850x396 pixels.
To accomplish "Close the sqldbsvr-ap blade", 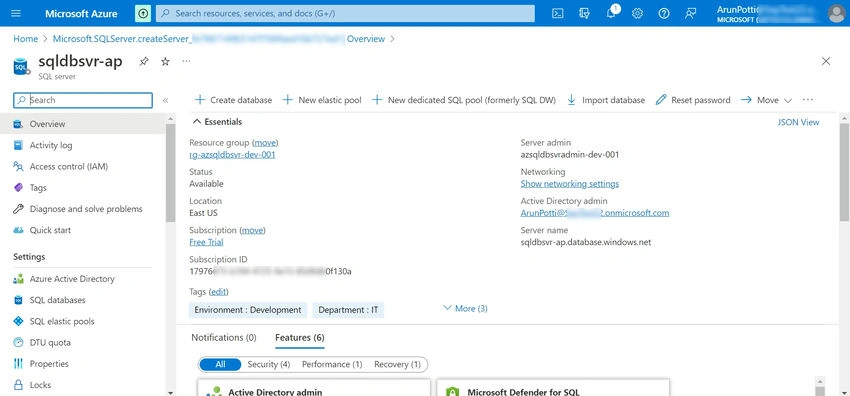I will pos(826,61).
